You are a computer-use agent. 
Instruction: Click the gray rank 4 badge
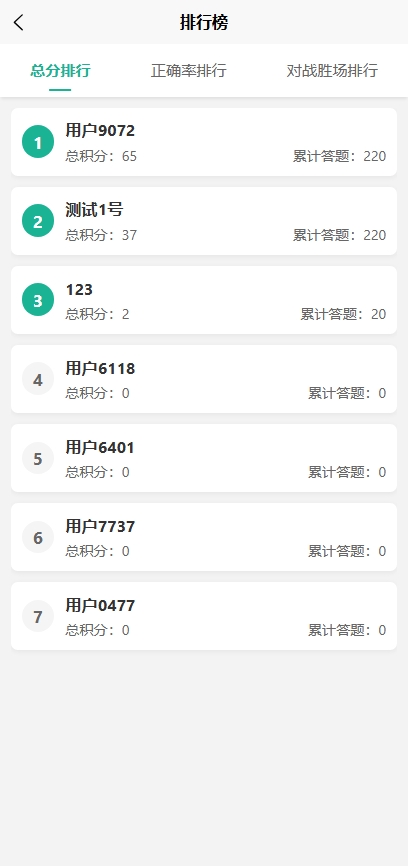pyautogui.click(x=38, y=379)
